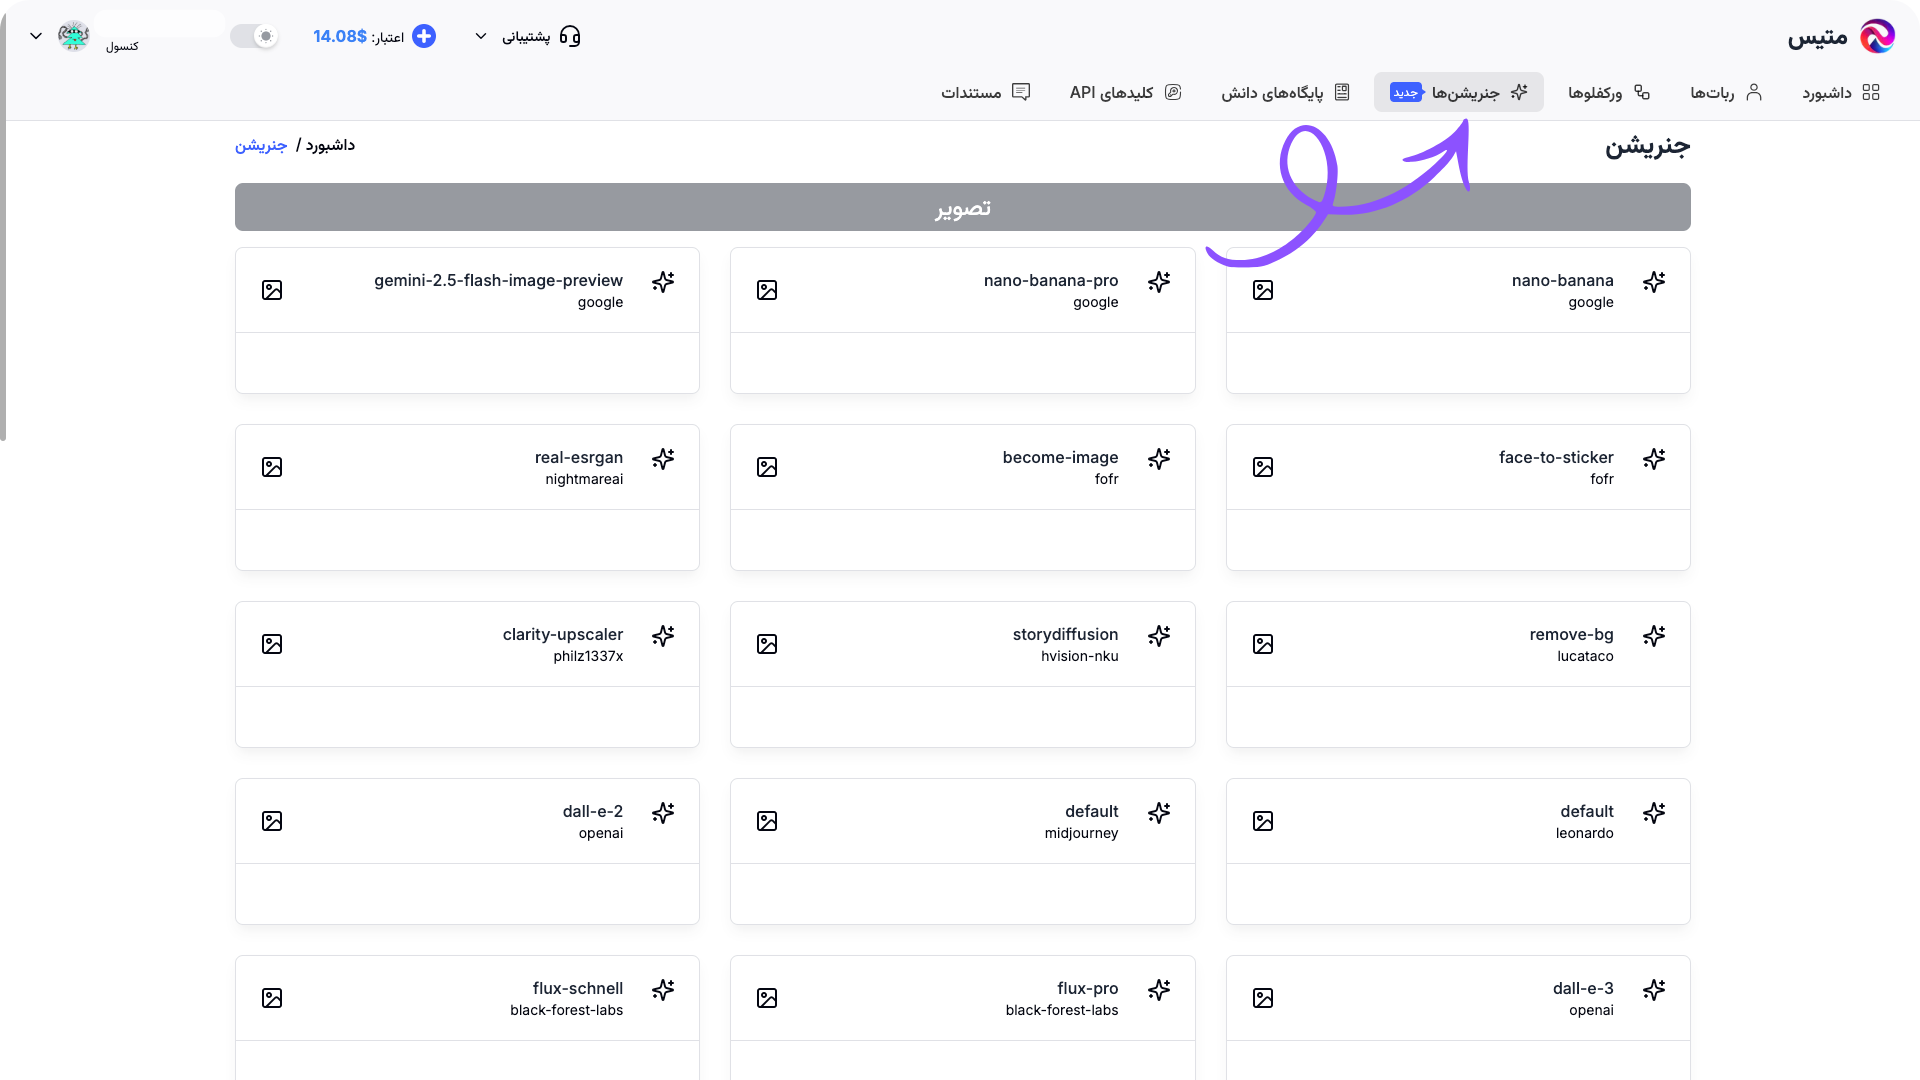Viewport: 1920px width, 1080px height.
Task: Click the image icon on dall-e-2 card
Action: pyautogui.click(x=272, y=821)
